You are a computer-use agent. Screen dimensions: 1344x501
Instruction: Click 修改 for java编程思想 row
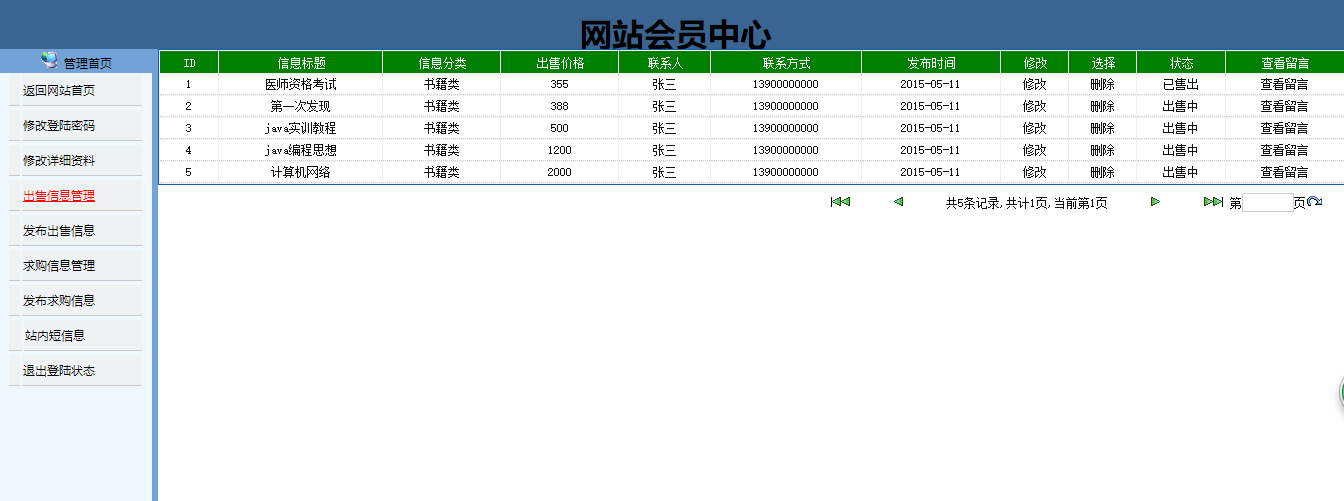(1034, 150)
